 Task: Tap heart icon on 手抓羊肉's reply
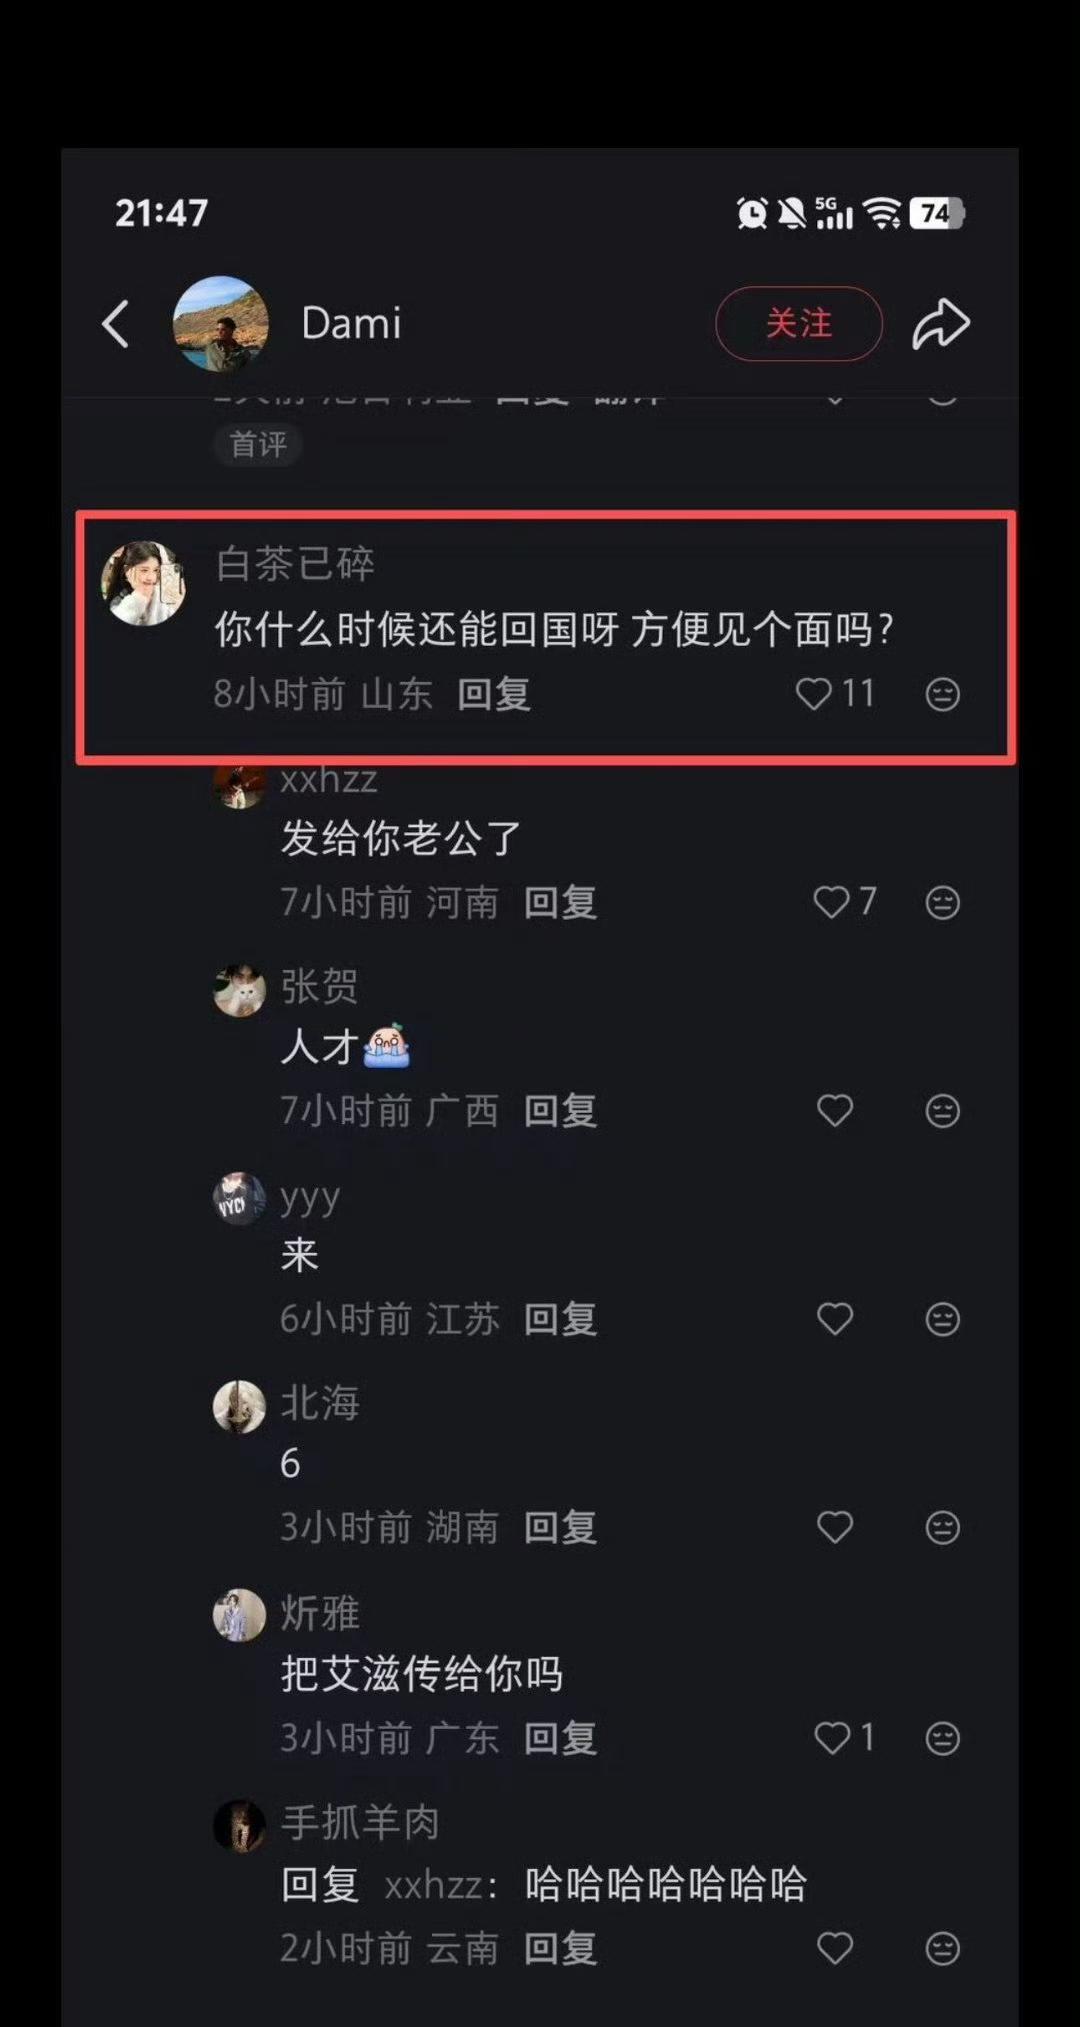(x=835, y=1947)
